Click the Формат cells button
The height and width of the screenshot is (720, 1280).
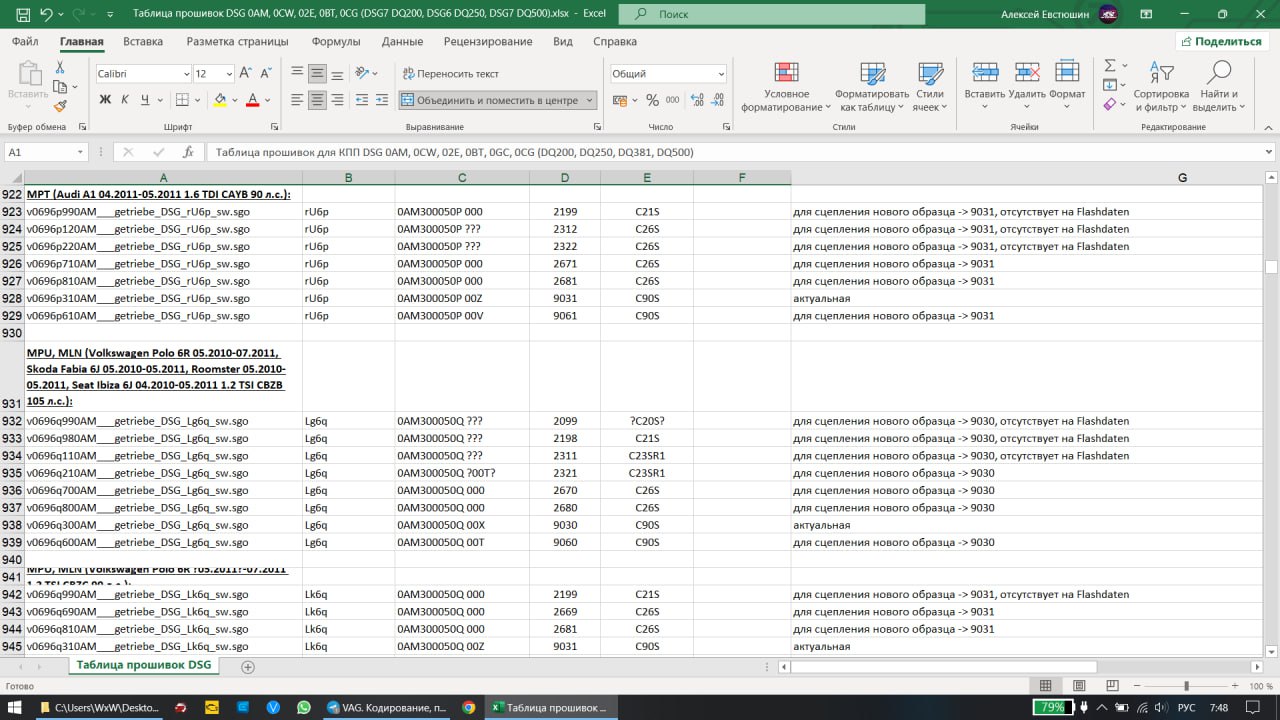tap(1067, 87)
